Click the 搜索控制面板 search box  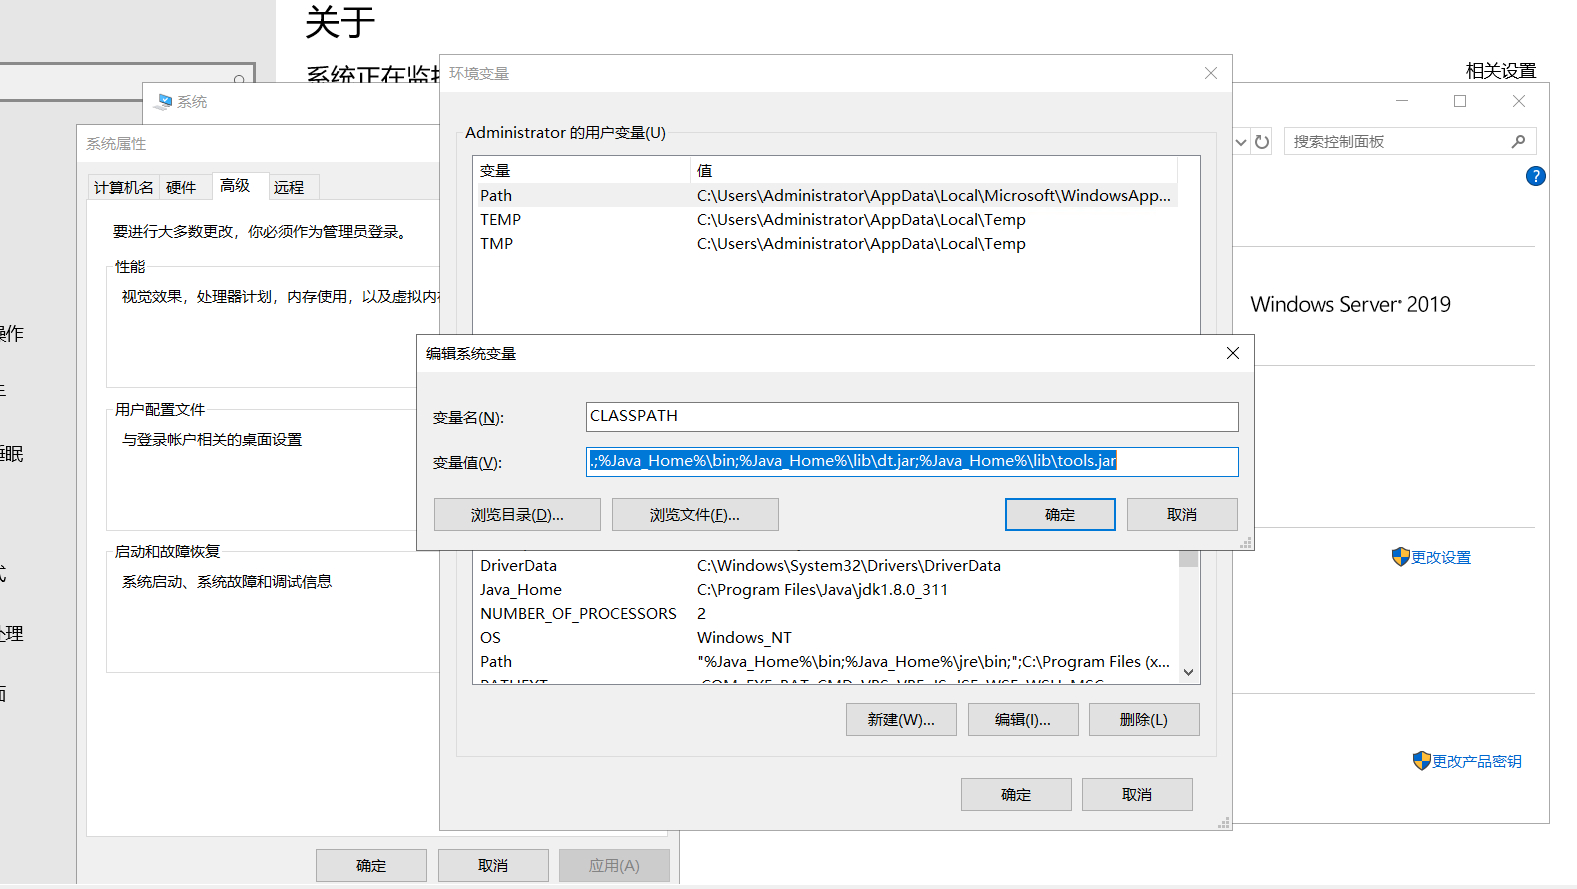[x=1410, y=142]
